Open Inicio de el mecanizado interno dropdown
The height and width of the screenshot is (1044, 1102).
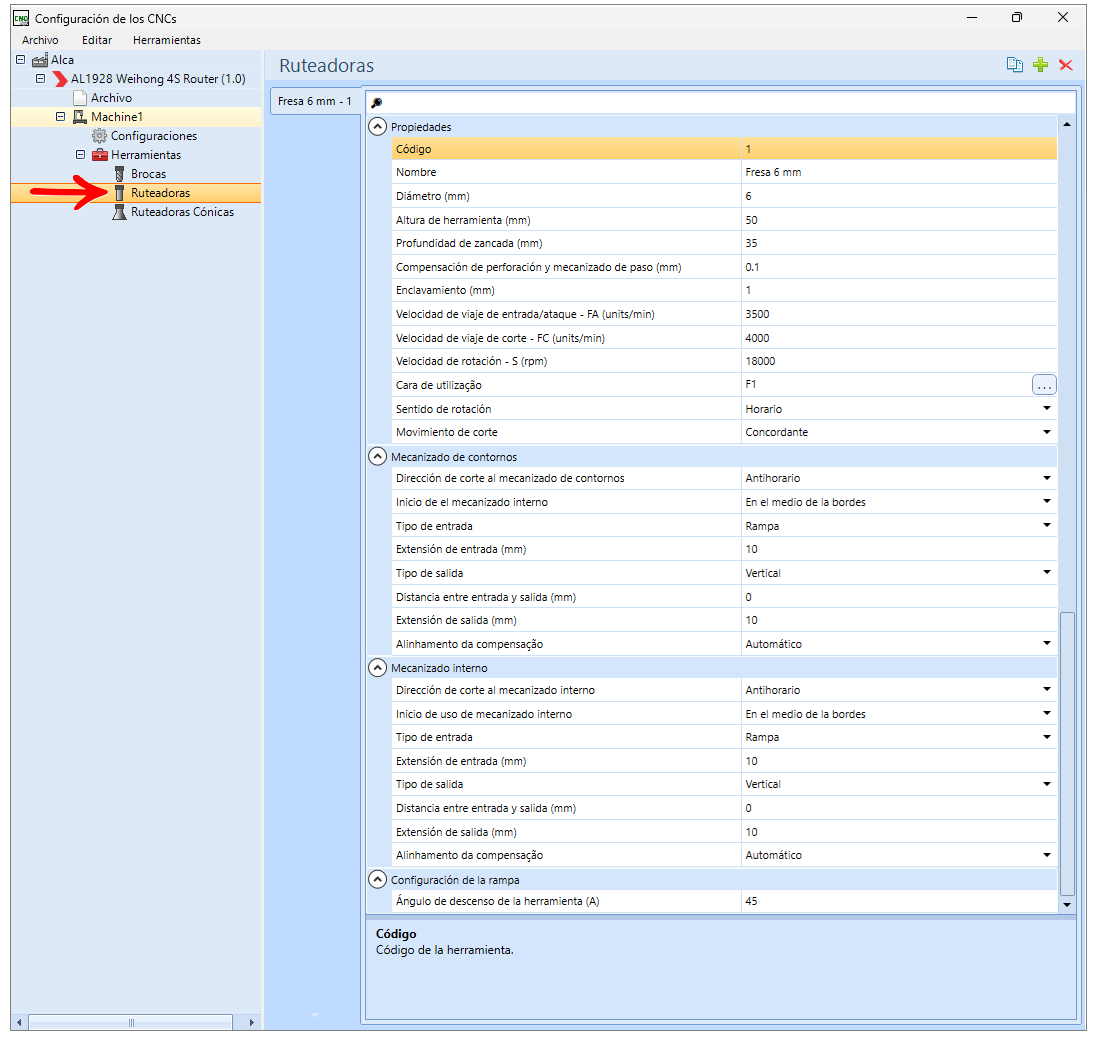tap(1046, 501)
